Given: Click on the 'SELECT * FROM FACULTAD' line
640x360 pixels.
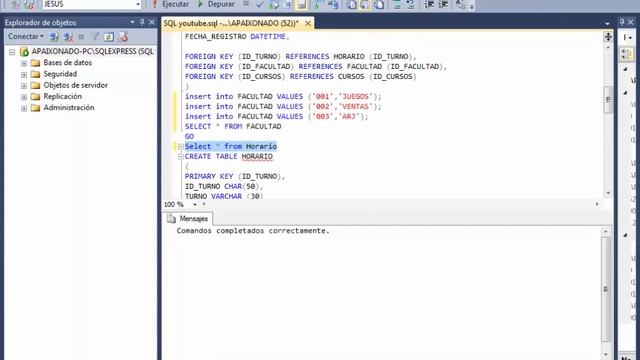Looking at the screenshot, I should click(x=233, y=127).
